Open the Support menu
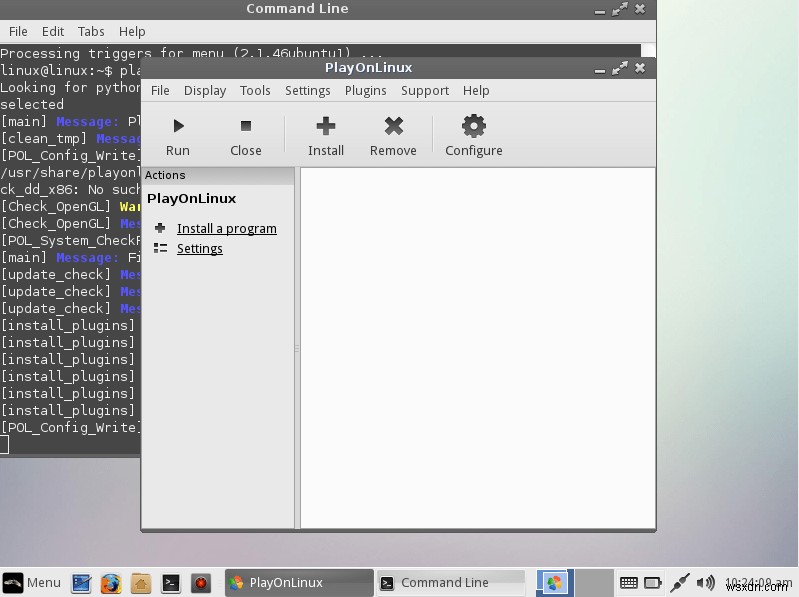The width and height of the screenshot is (799, 597). point(425,90)
